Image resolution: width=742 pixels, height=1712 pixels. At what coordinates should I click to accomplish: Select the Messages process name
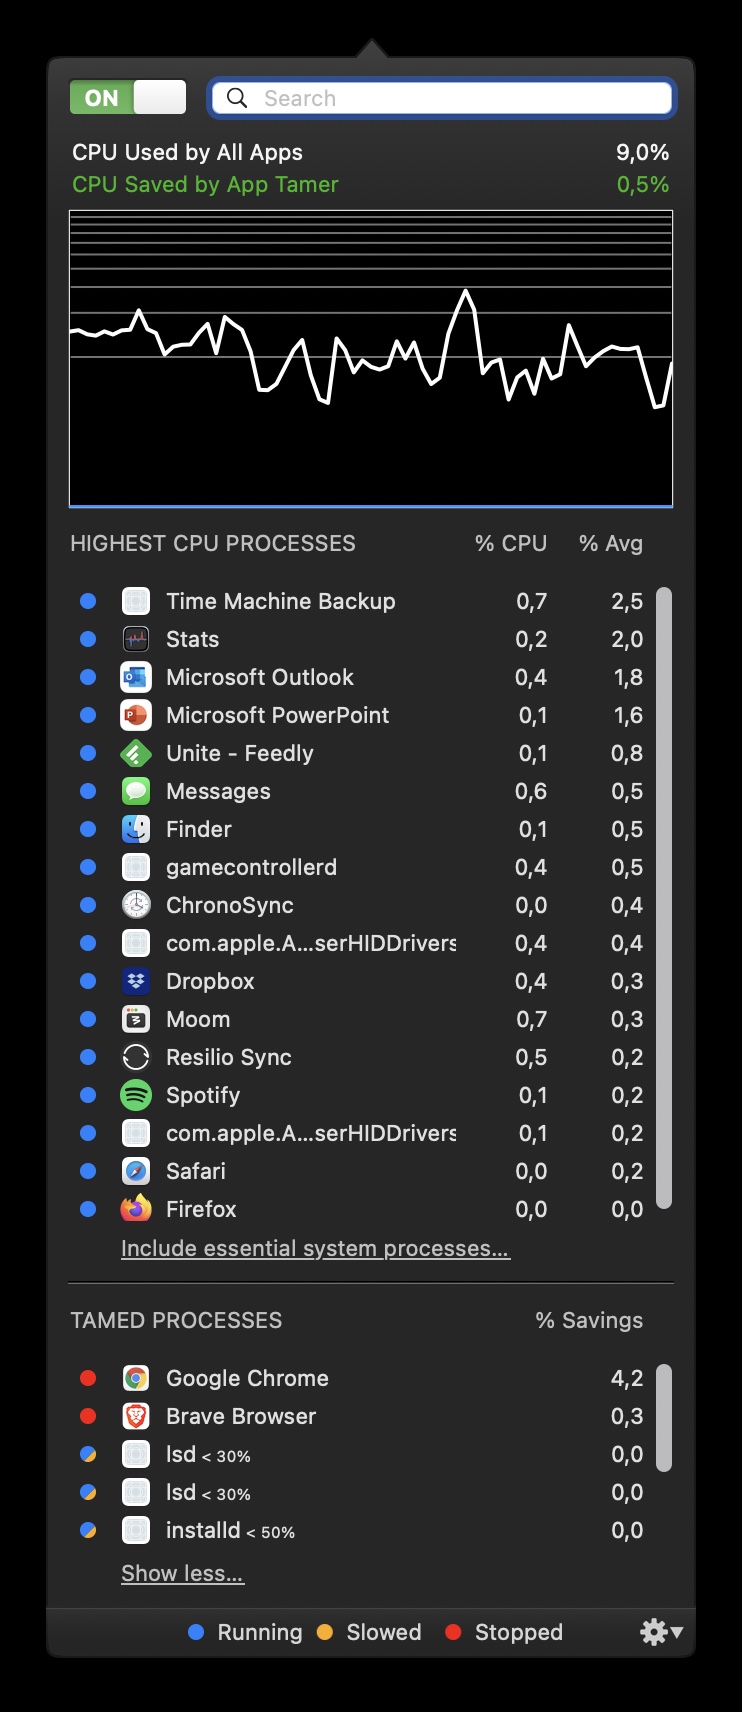(x=218, y=791)
